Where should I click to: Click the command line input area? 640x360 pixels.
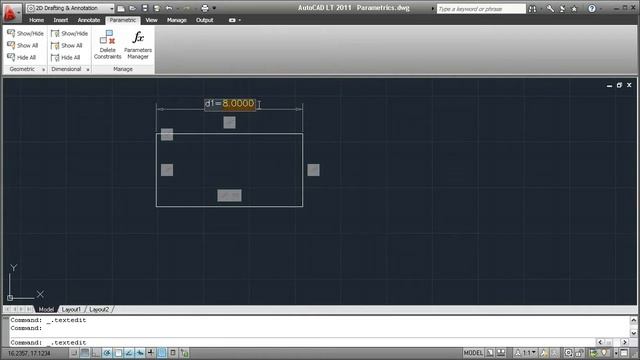pos(302,342)
